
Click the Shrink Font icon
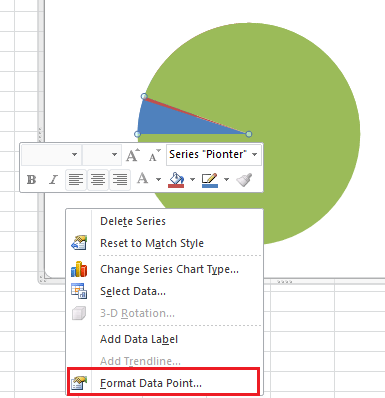pos(154,155)
